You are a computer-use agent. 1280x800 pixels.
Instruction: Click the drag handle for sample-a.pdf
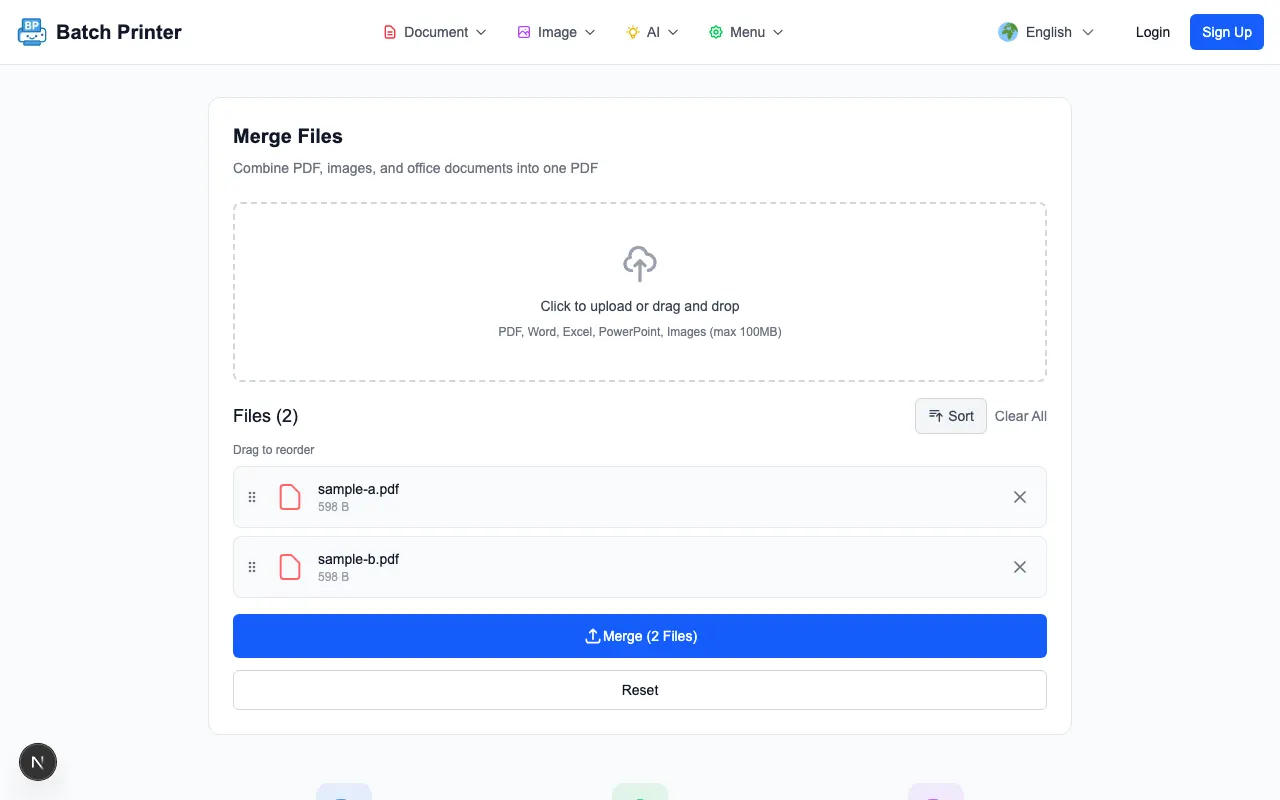click(252, 497)
